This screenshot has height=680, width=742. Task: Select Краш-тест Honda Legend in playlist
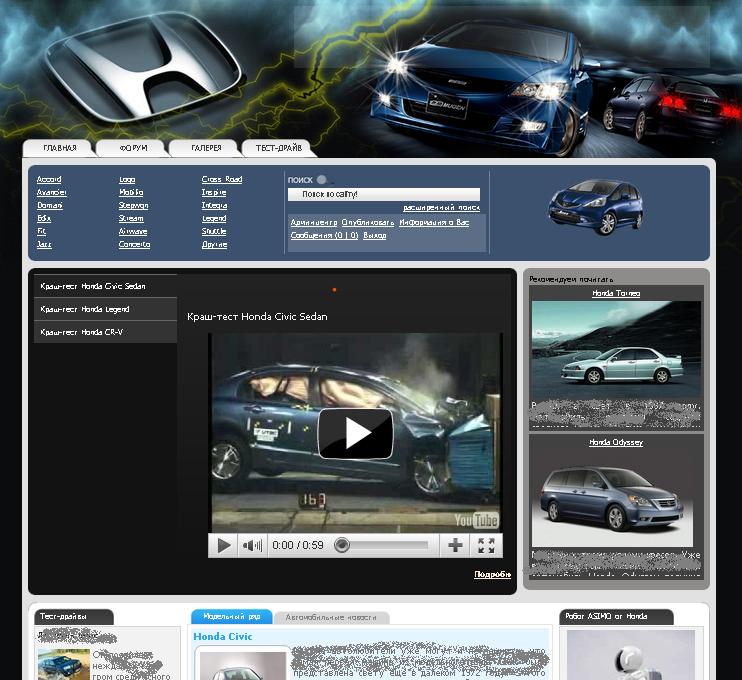tap(106, 309)
